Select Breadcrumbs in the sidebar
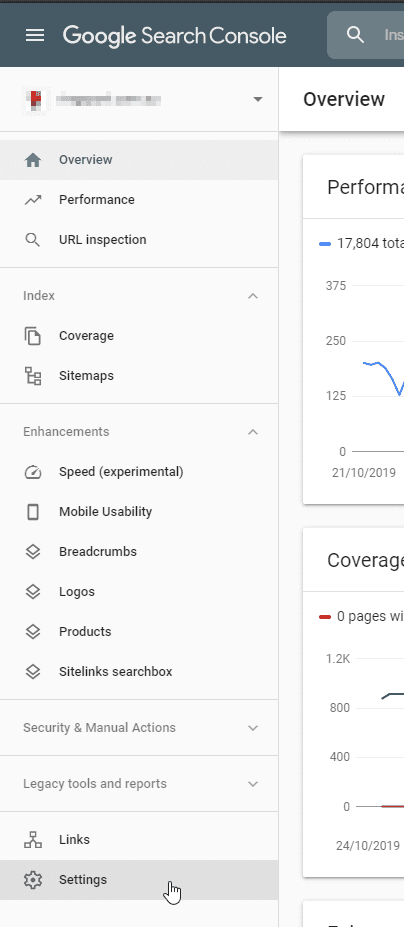Screen dimensions: 404x927 [x=139, y=552]
